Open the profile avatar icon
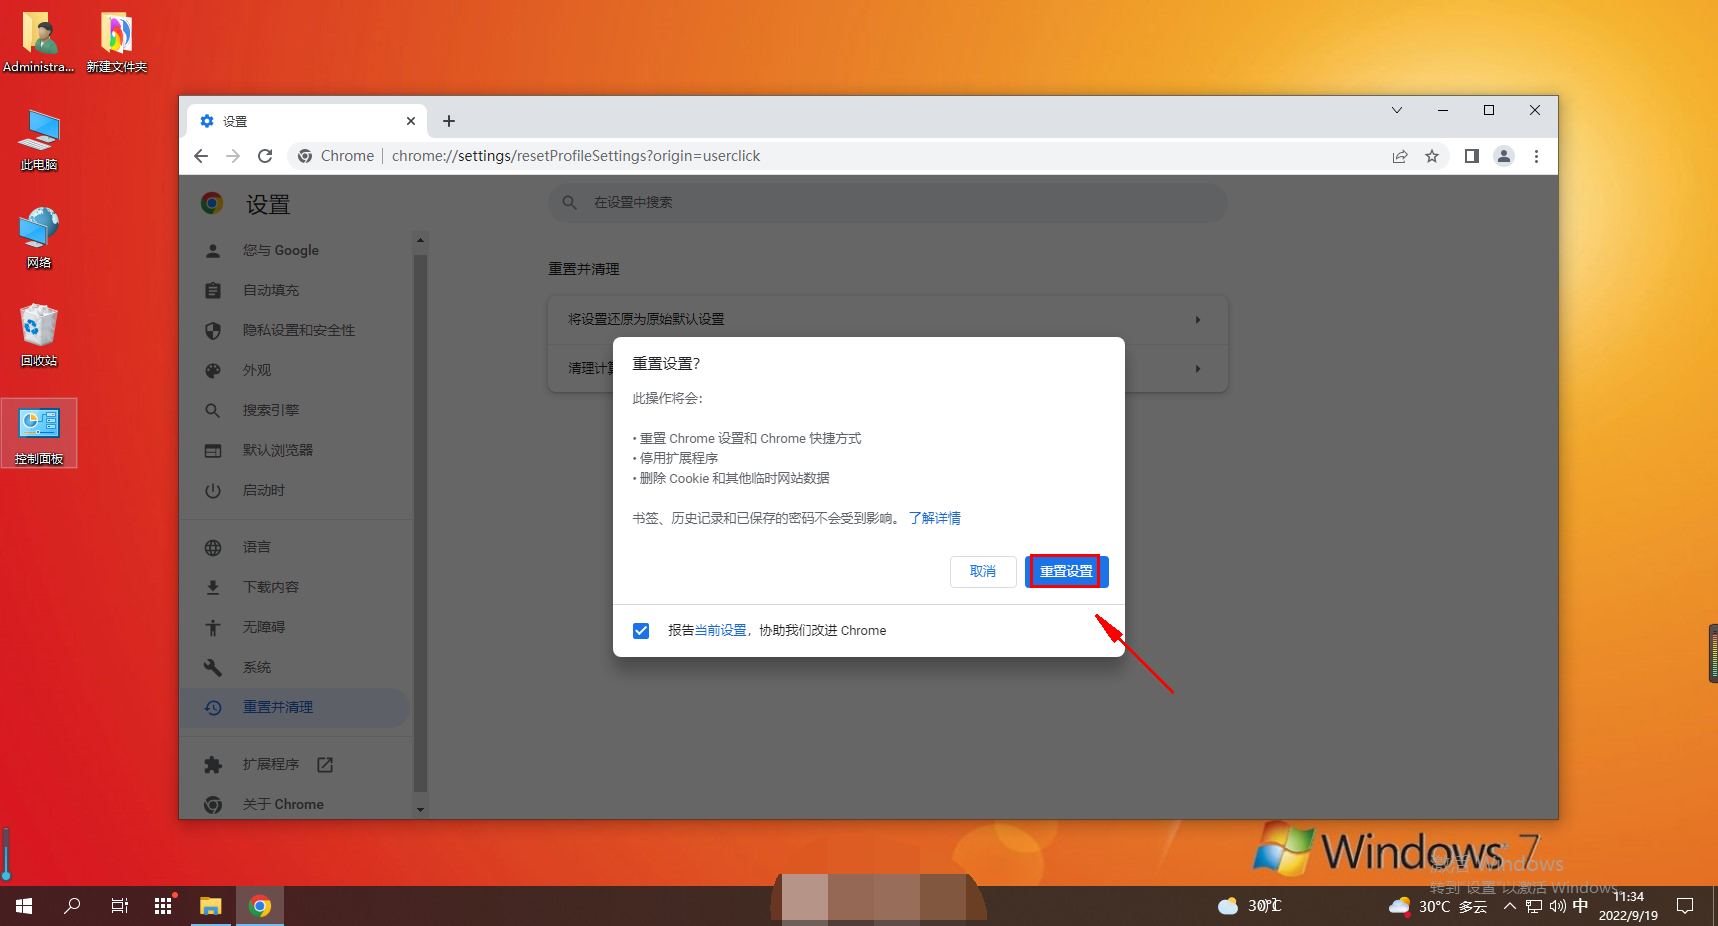This screenshot has height=926, width=1718. coord(1503,156)
